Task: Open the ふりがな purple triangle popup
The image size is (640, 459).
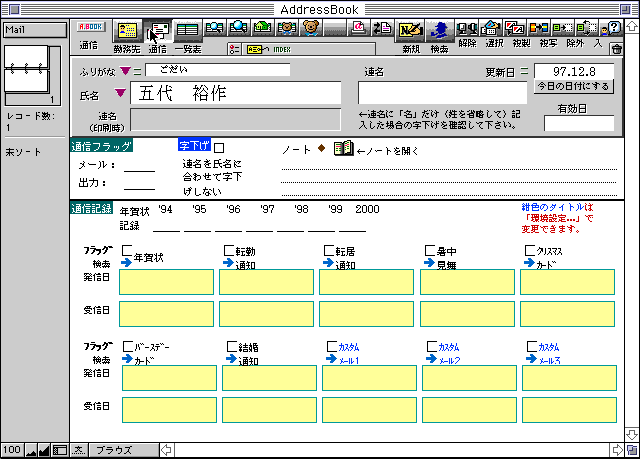Action: coord(125,71)
